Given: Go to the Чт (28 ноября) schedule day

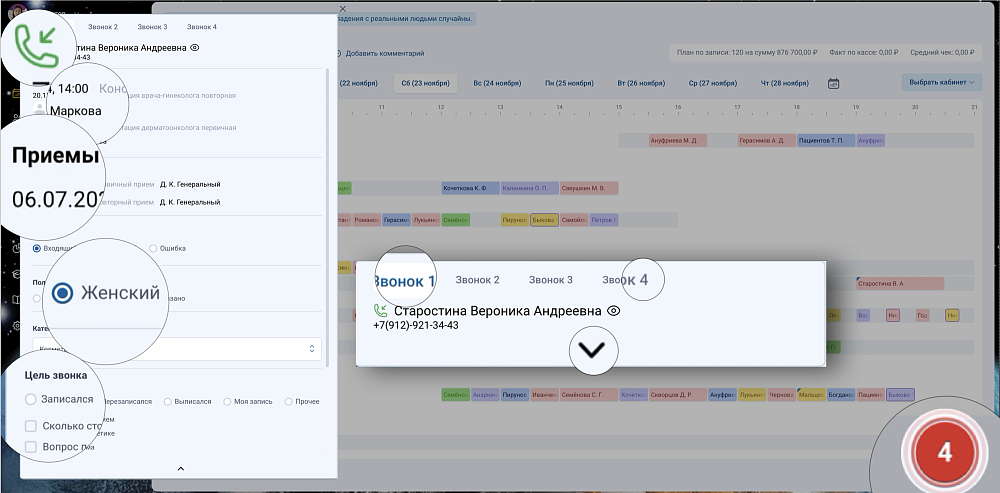Looking at the screenshot, I should click(785, 83).
